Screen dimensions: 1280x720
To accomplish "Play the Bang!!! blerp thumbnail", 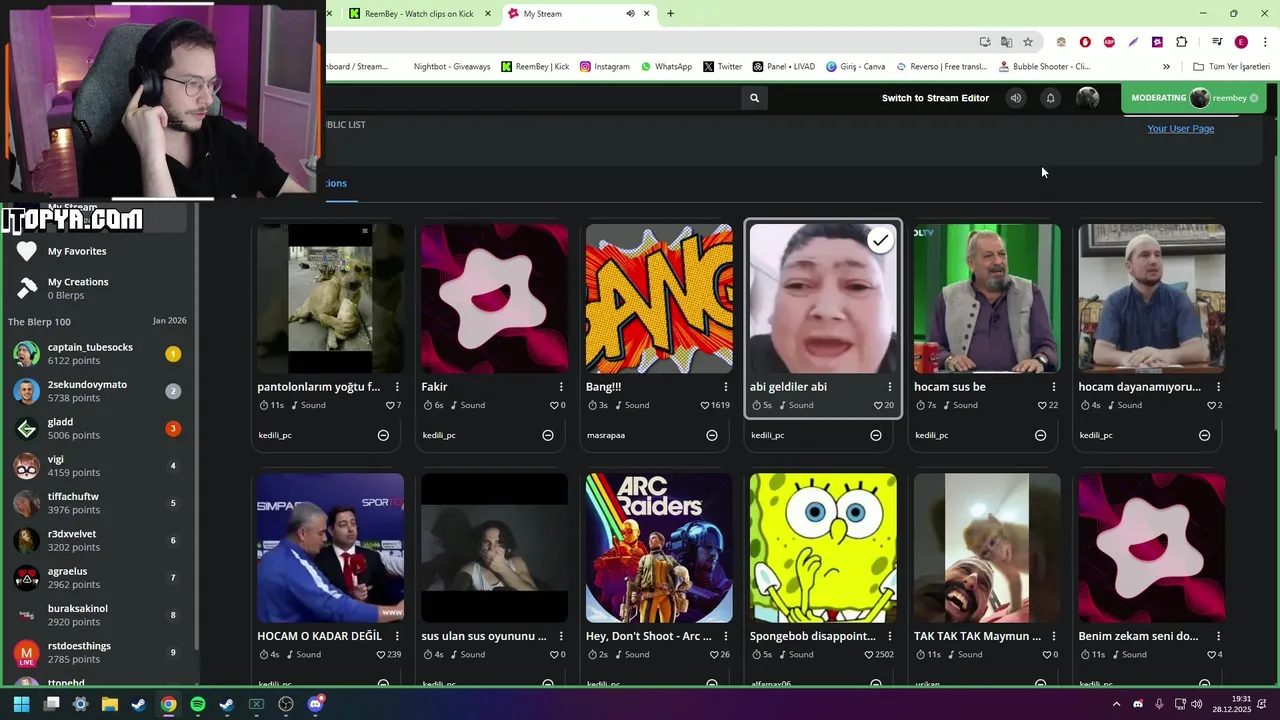I will point(659,298).
